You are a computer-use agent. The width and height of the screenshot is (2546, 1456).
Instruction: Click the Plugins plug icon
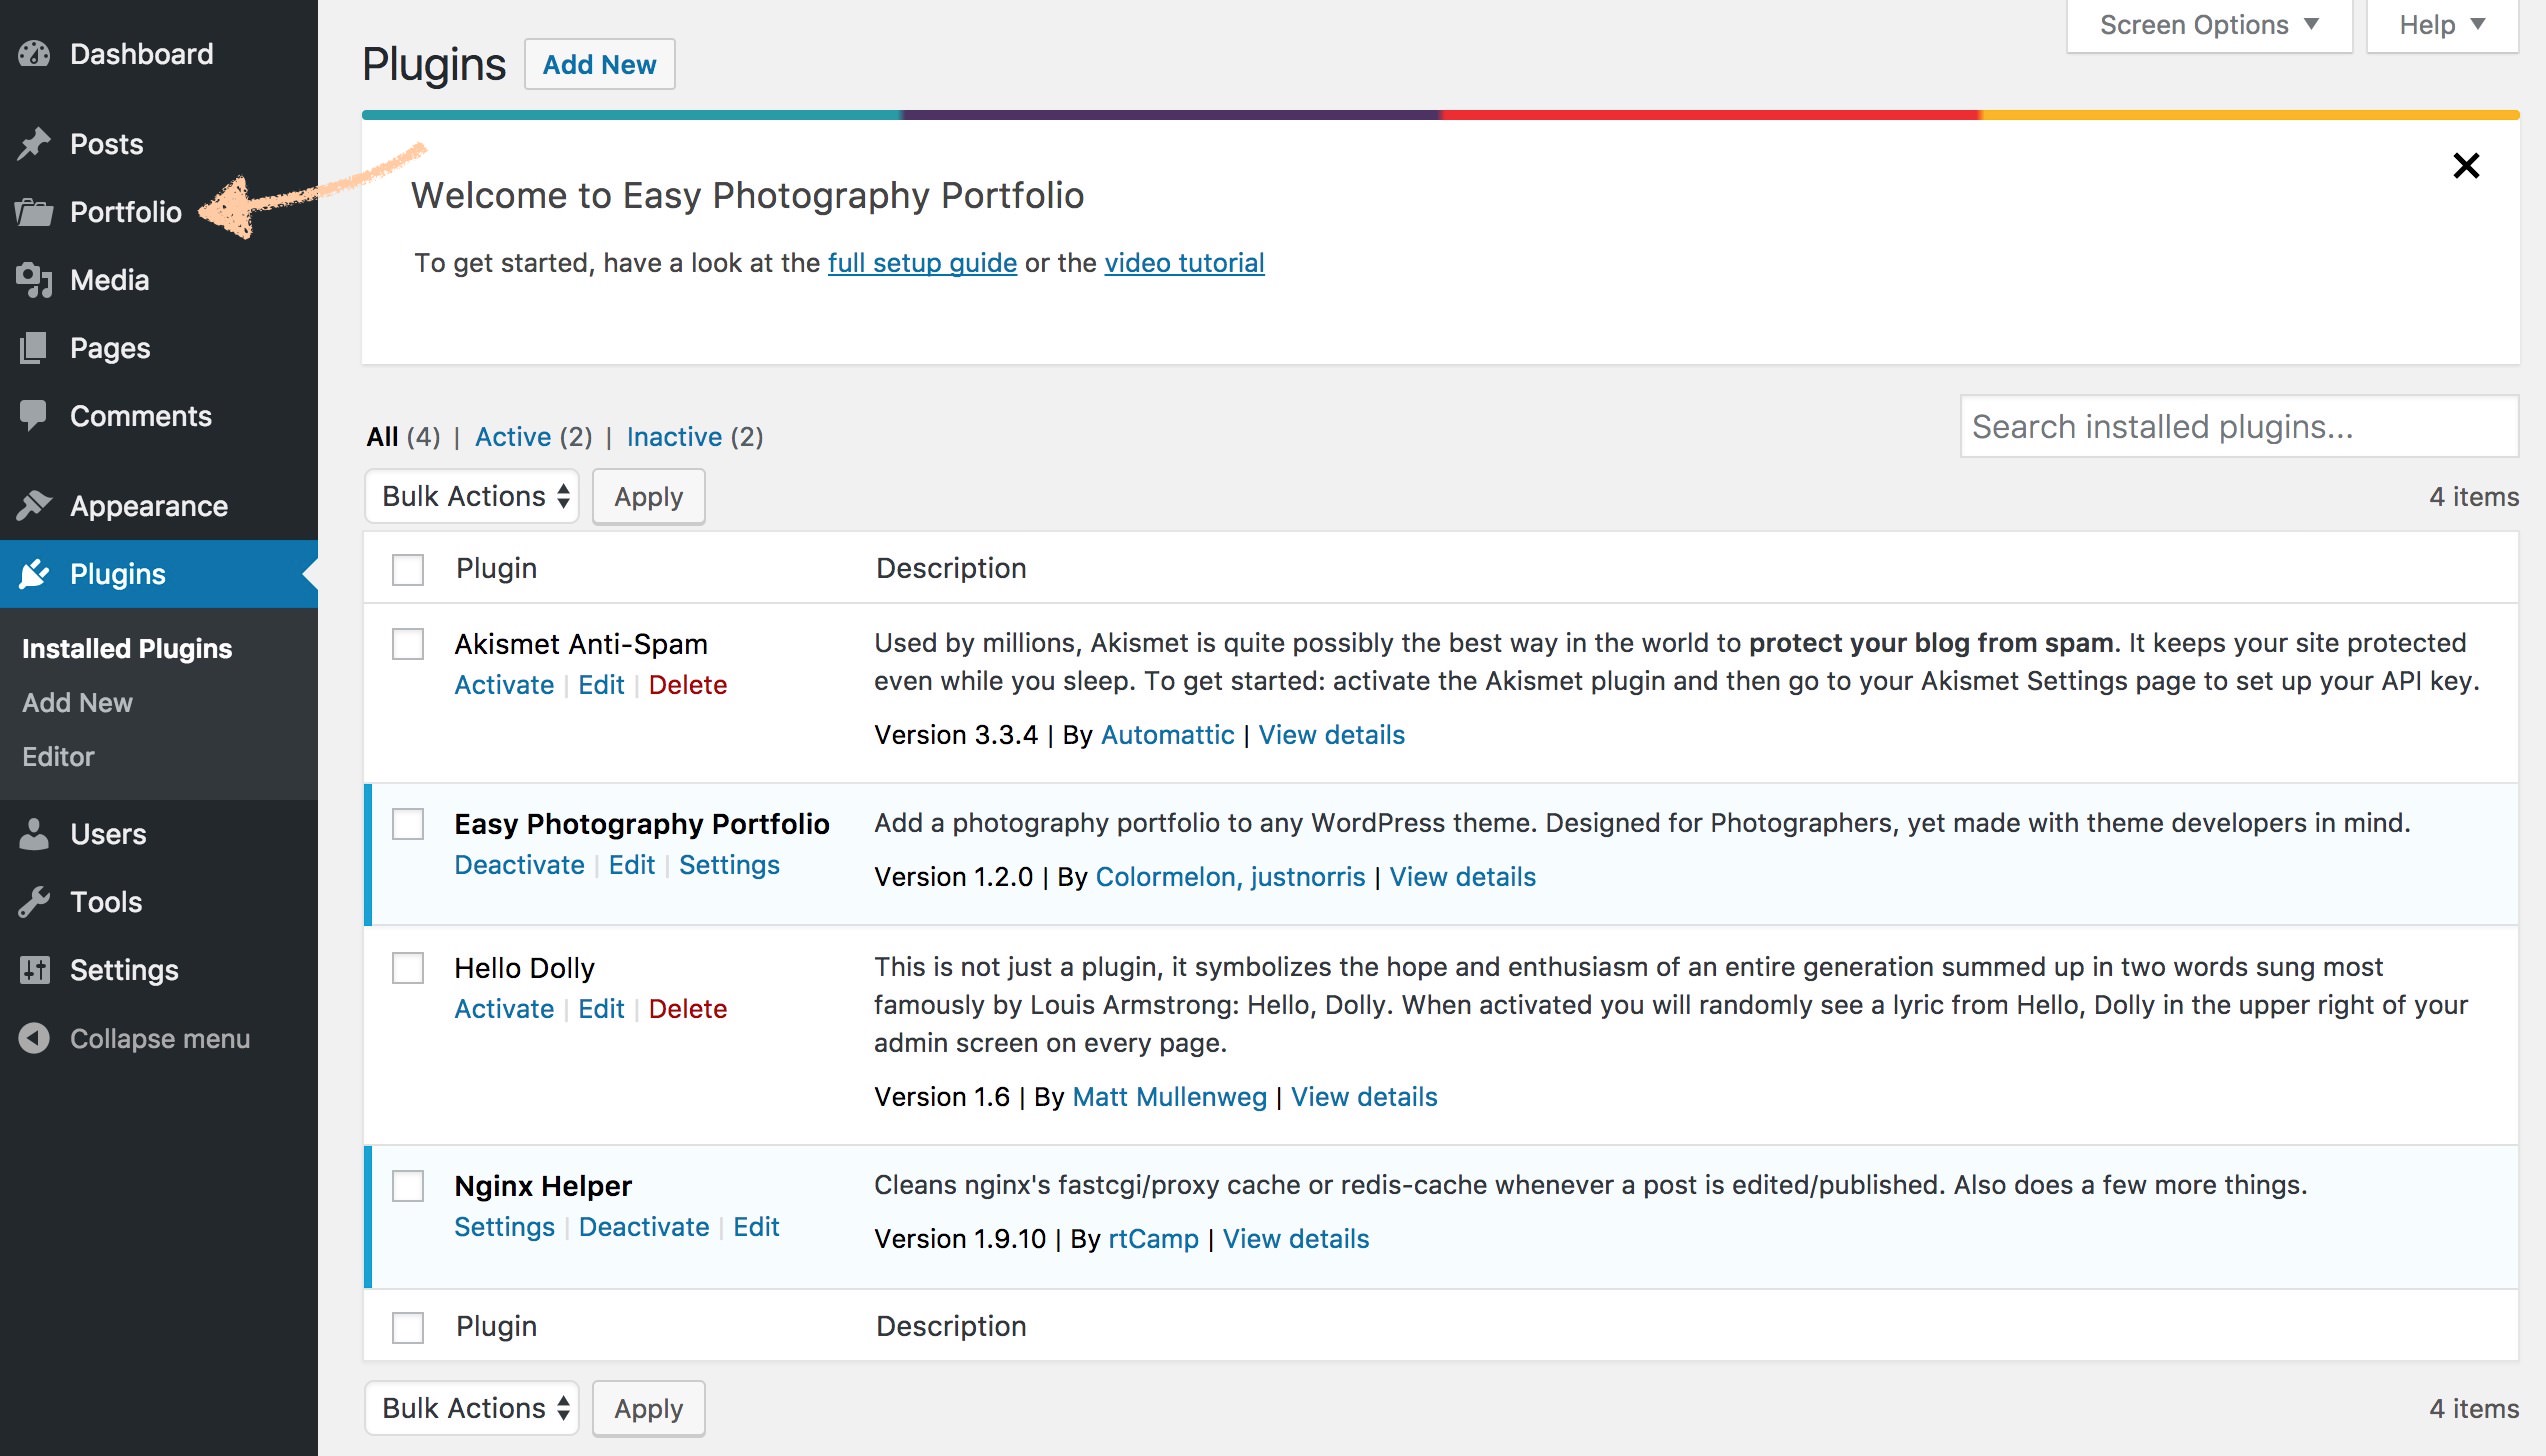[x=34, y=574]
